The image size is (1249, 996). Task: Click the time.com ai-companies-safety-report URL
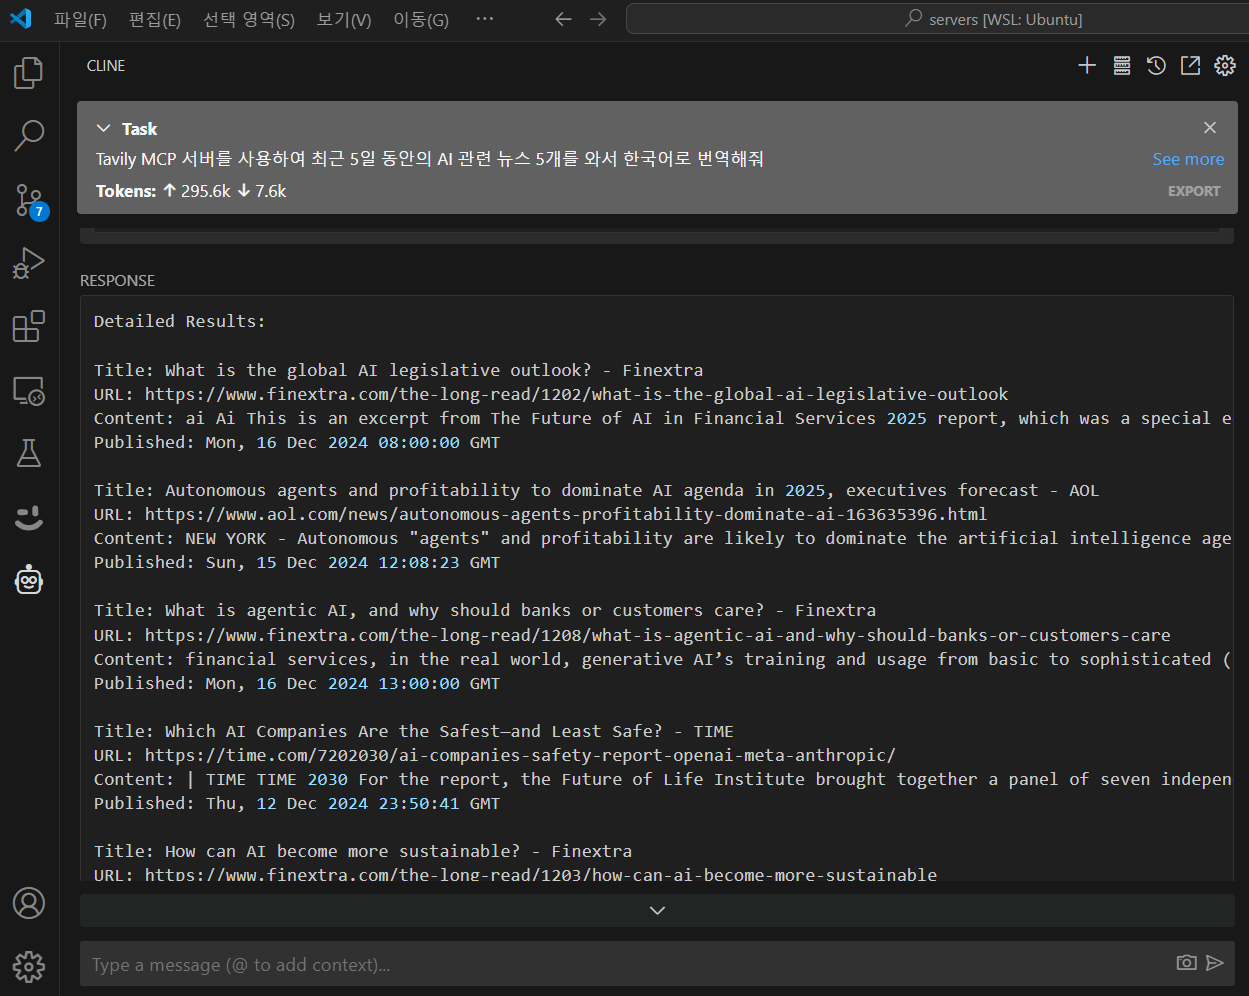[520, 755]
